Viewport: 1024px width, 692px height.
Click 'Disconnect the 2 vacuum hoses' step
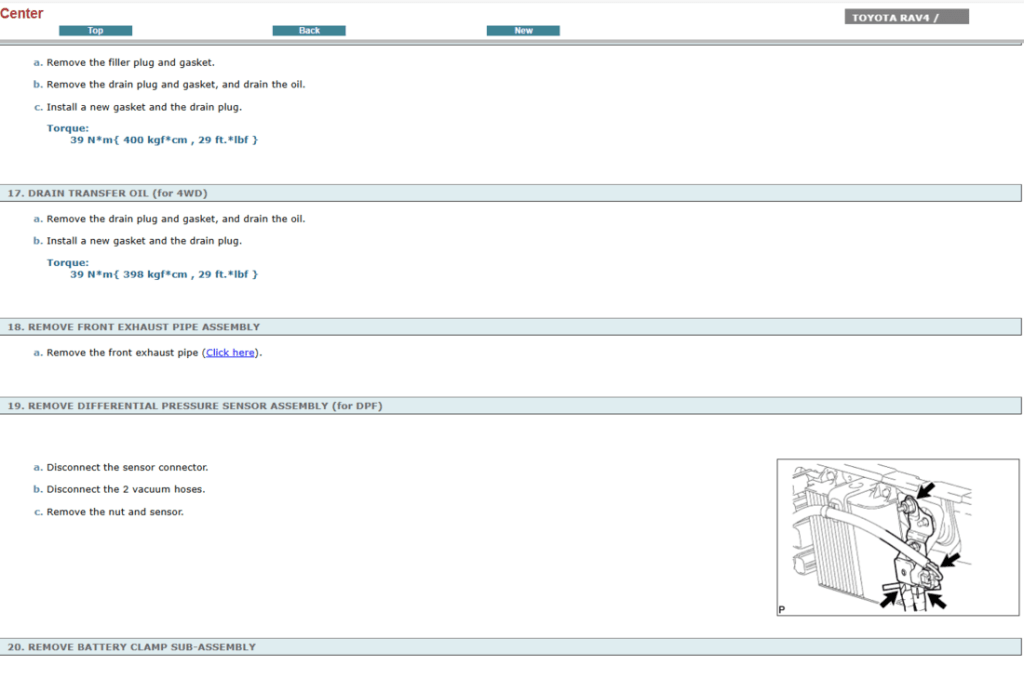125,489
